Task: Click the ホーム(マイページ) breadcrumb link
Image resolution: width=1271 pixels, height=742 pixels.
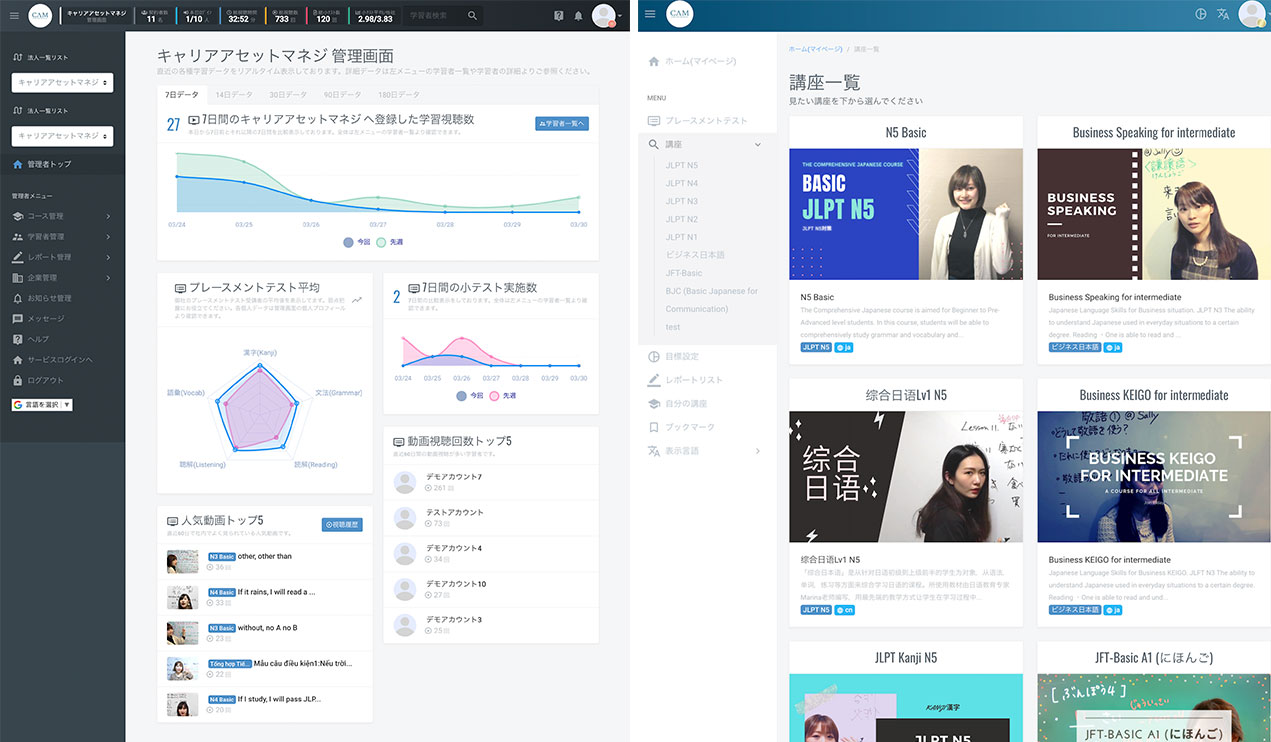Action: (x=816, y=49)
